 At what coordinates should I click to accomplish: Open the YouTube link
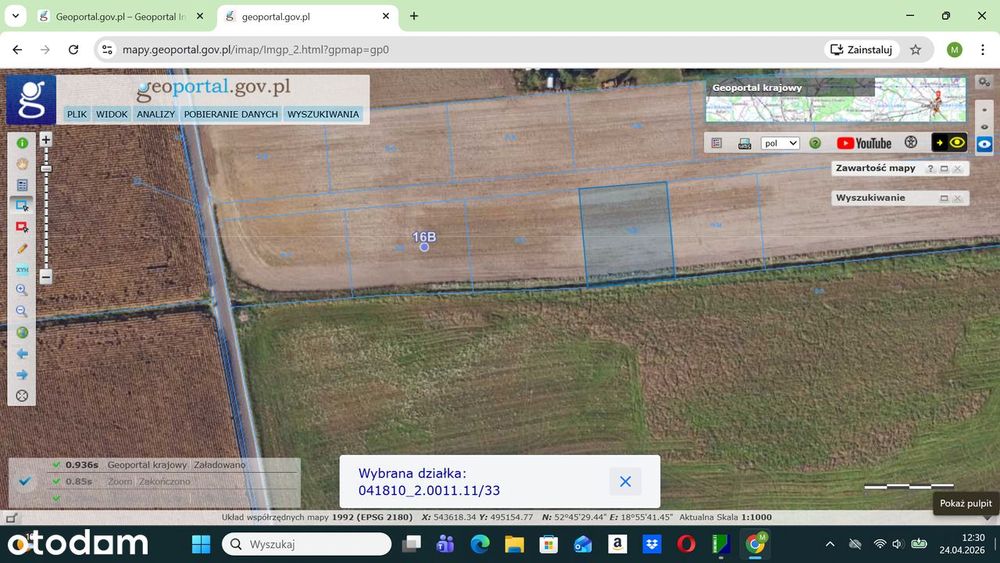point(864,143)
